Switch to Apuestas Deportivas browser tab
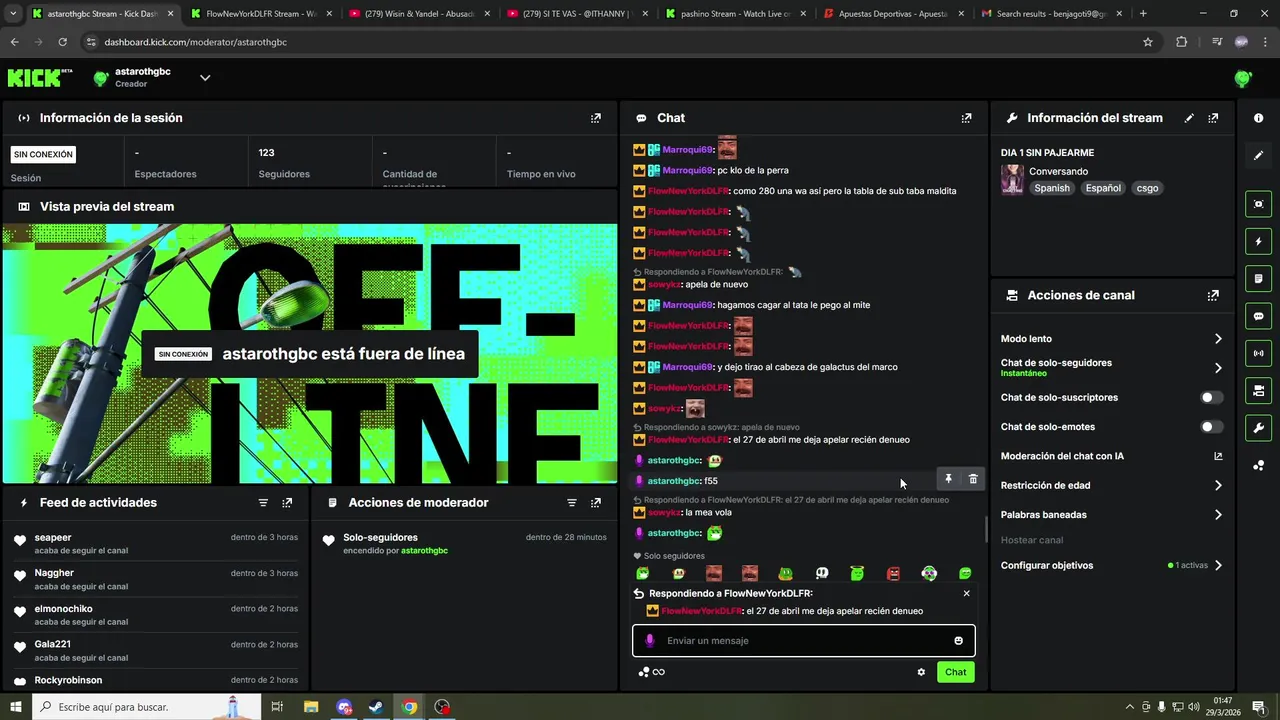Viewport: 1280px width, 720px height. (895, 14)
